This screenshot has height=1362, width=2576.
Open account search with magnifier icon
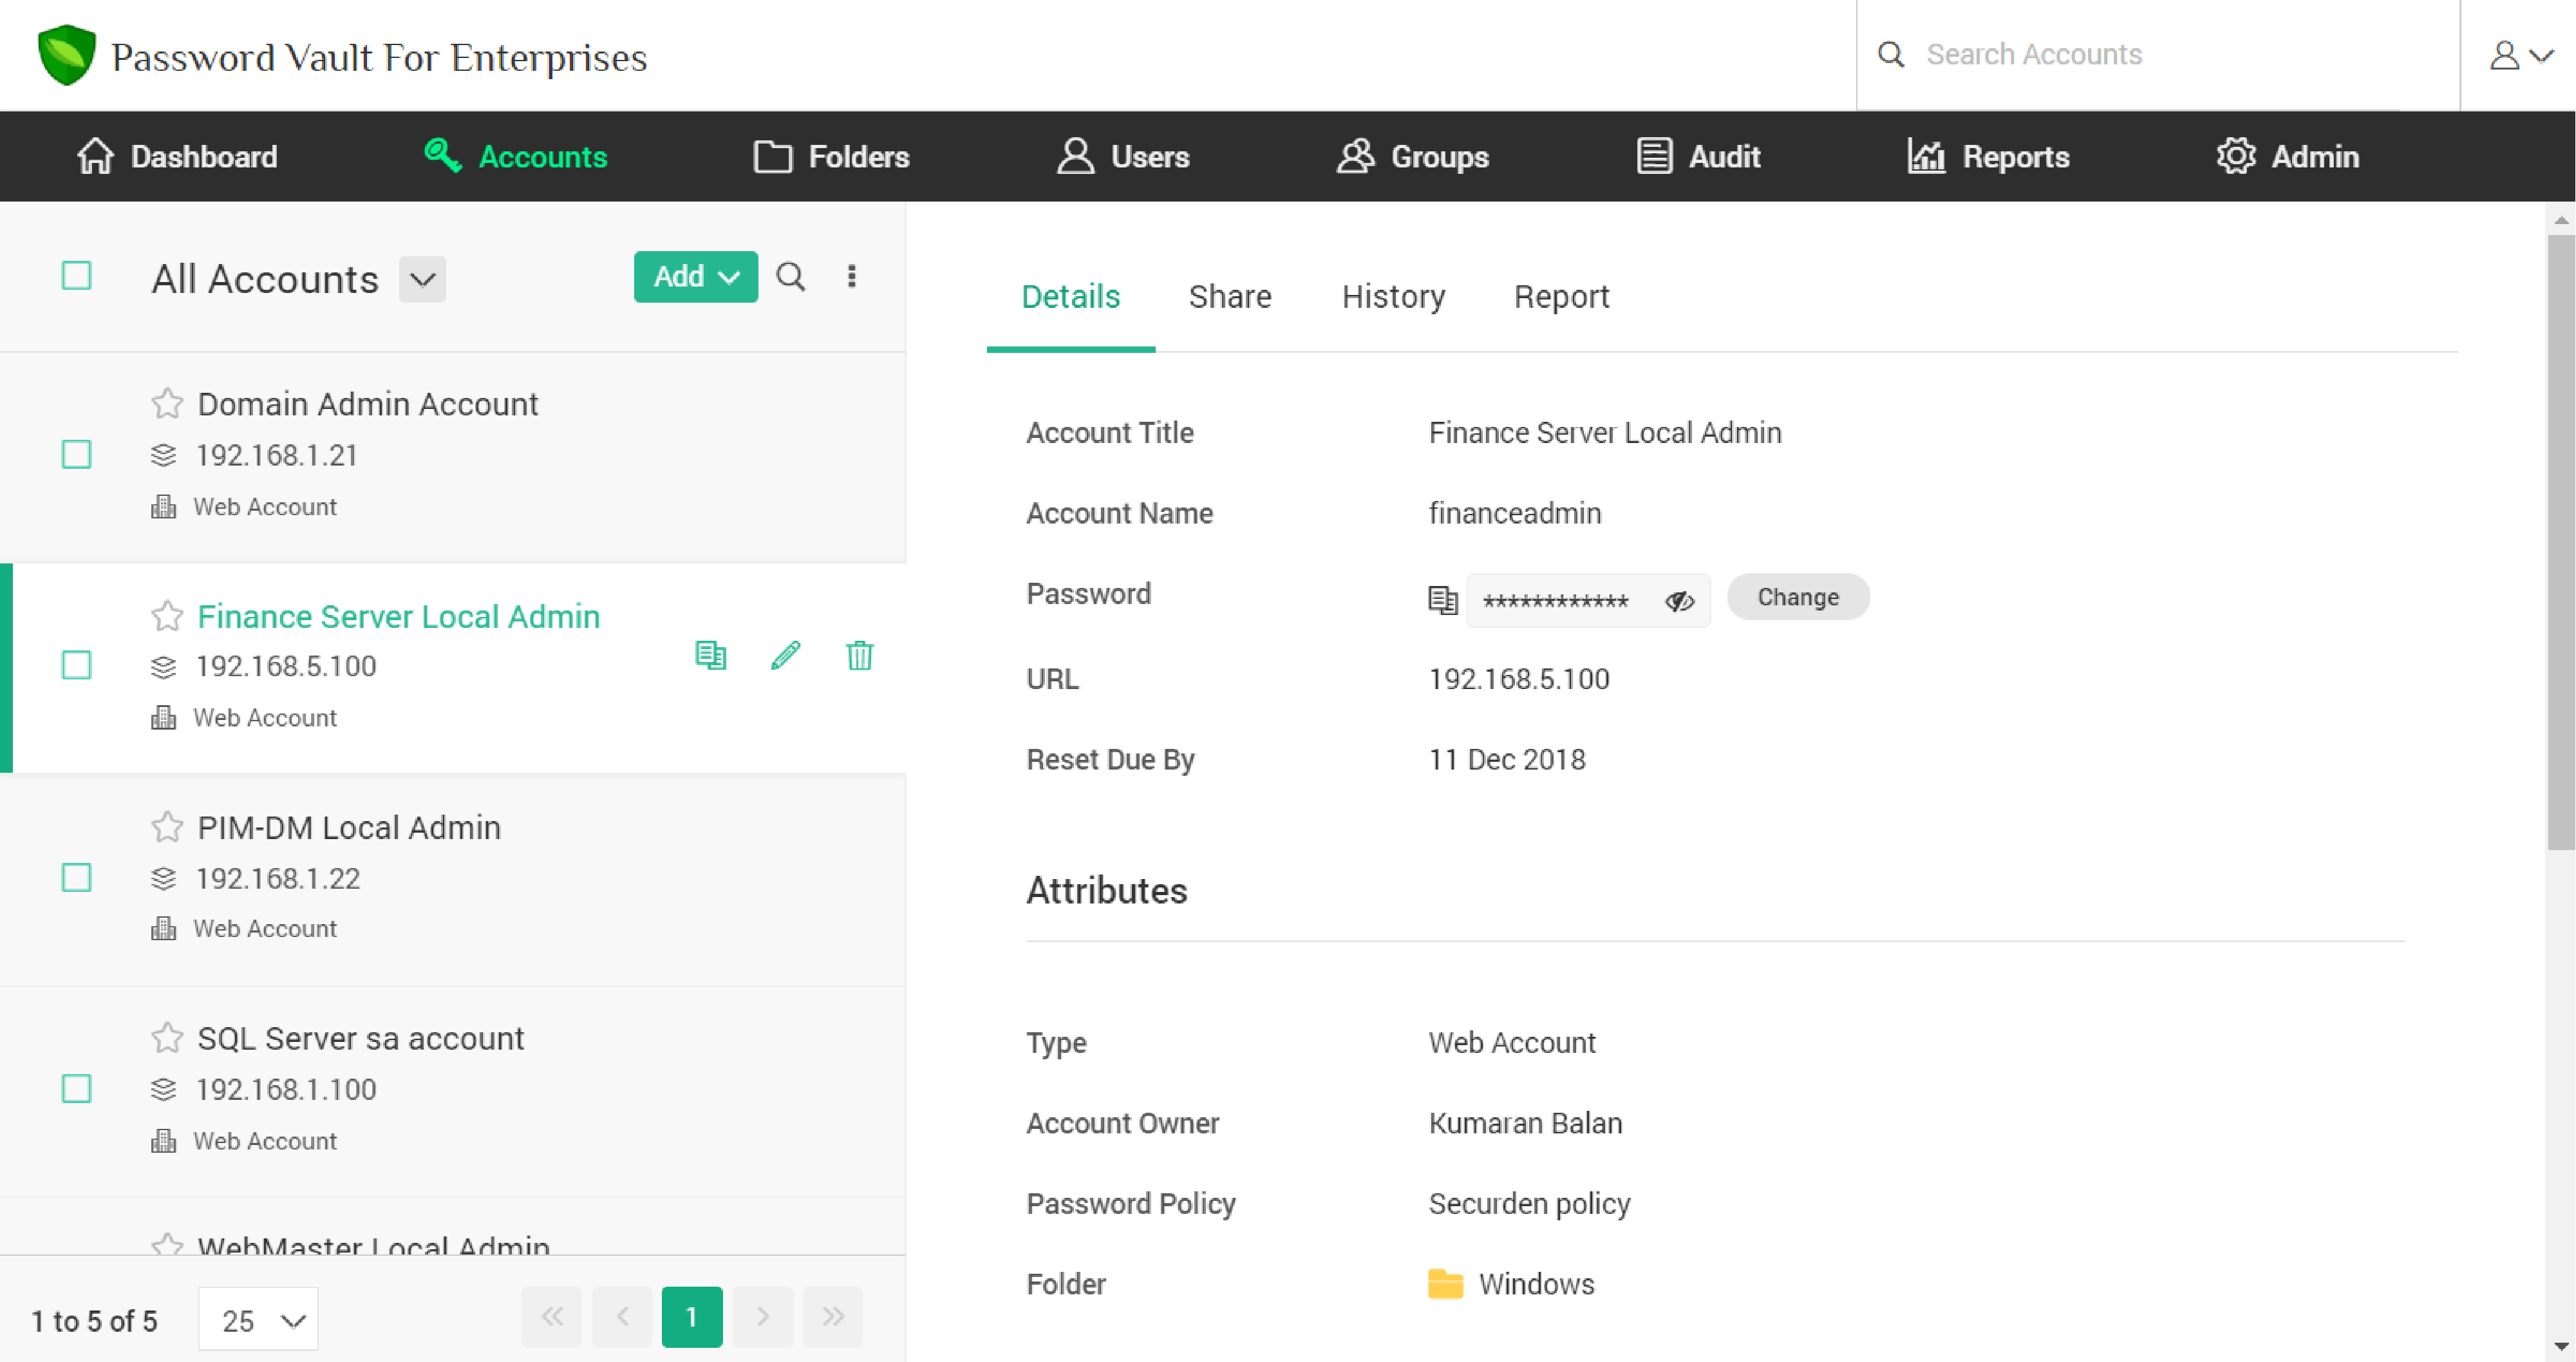click(x=791, y=277)
